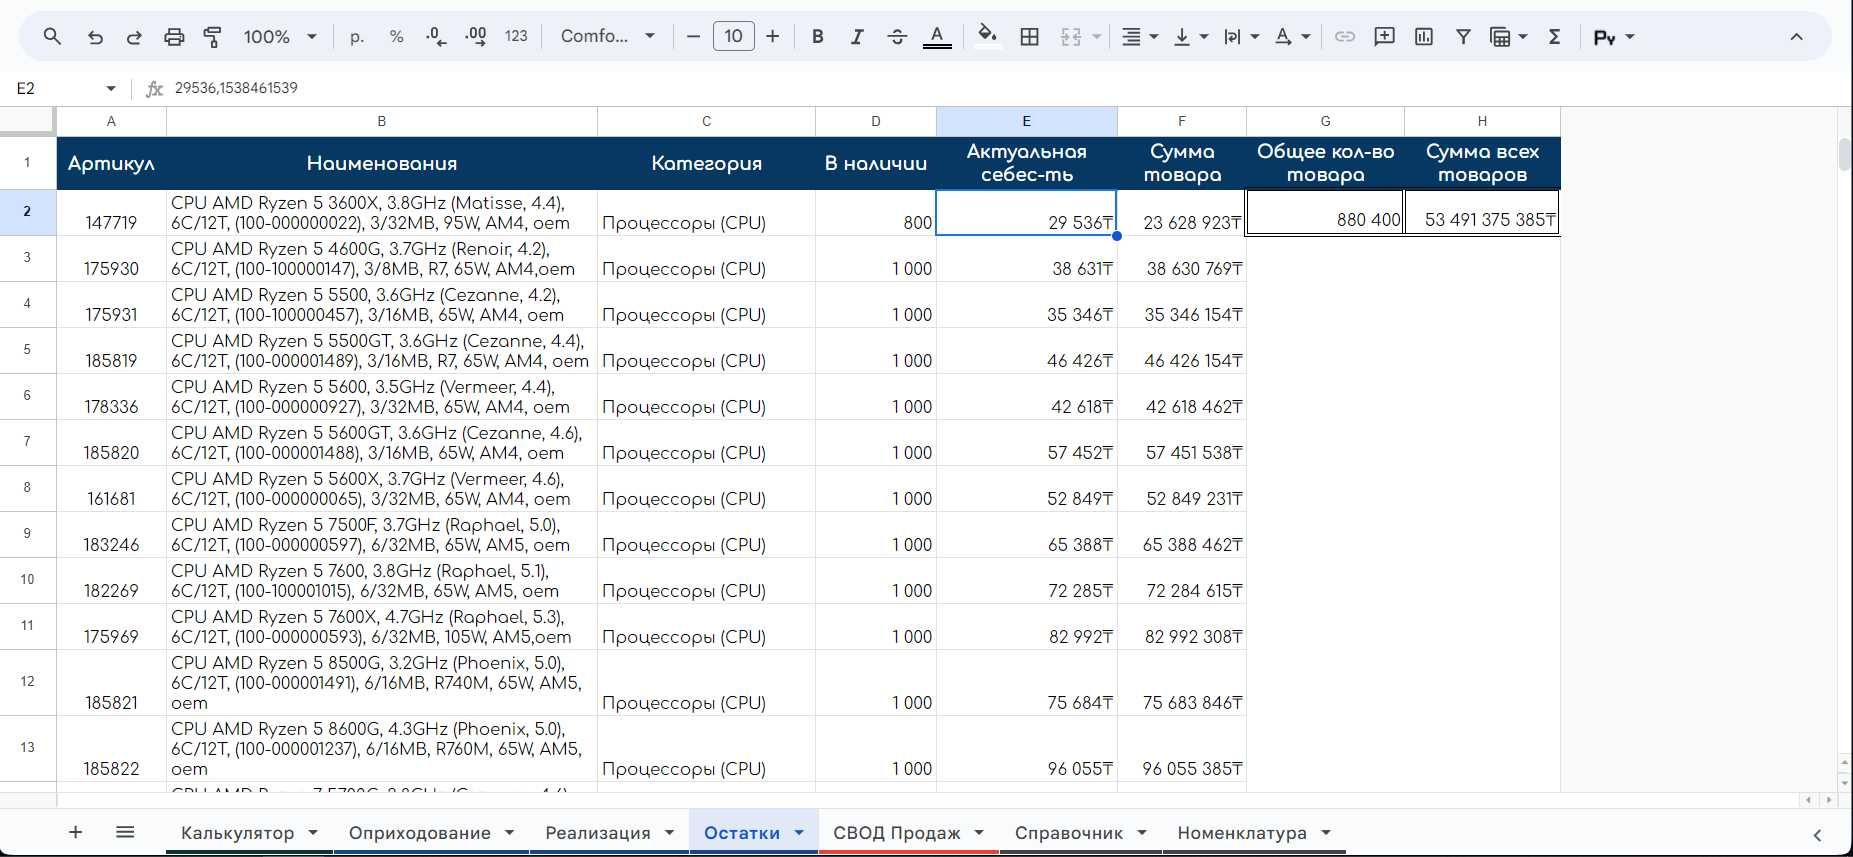Screen dimensions: 1853x857
Task: Select the Категория header cell
Action: (x=706, y=163)
